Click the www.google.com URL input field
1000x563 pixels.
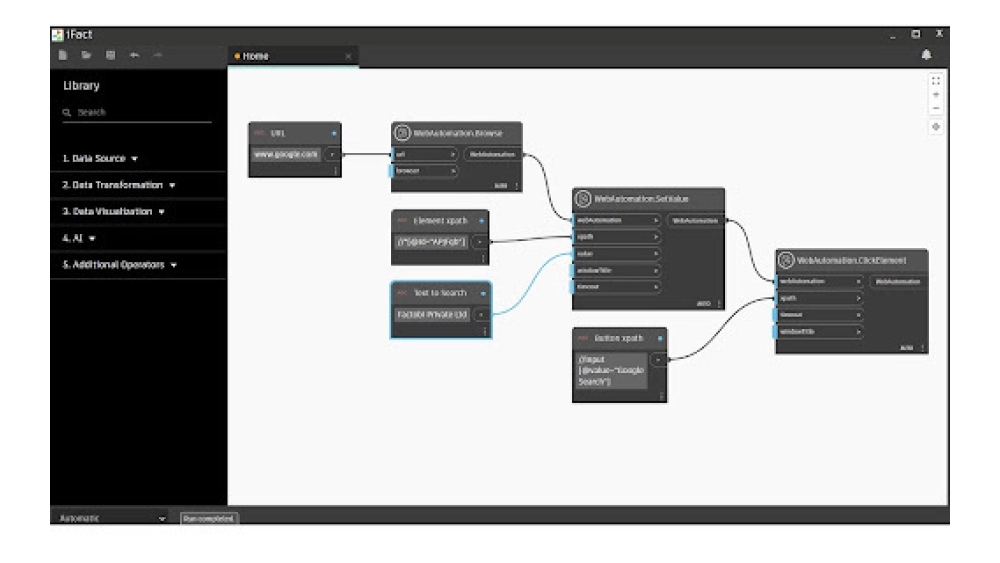pos(287,154)
